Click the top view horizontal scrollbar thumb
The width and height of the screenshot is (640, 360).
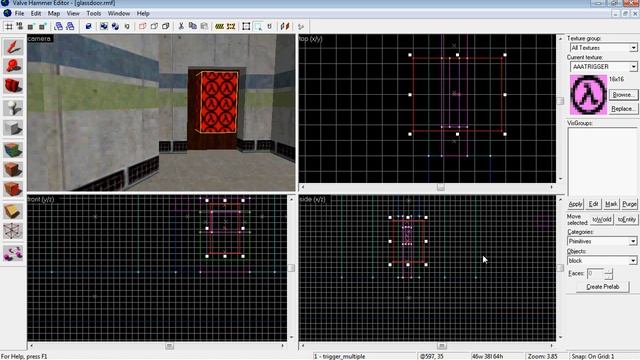(440, 187)
